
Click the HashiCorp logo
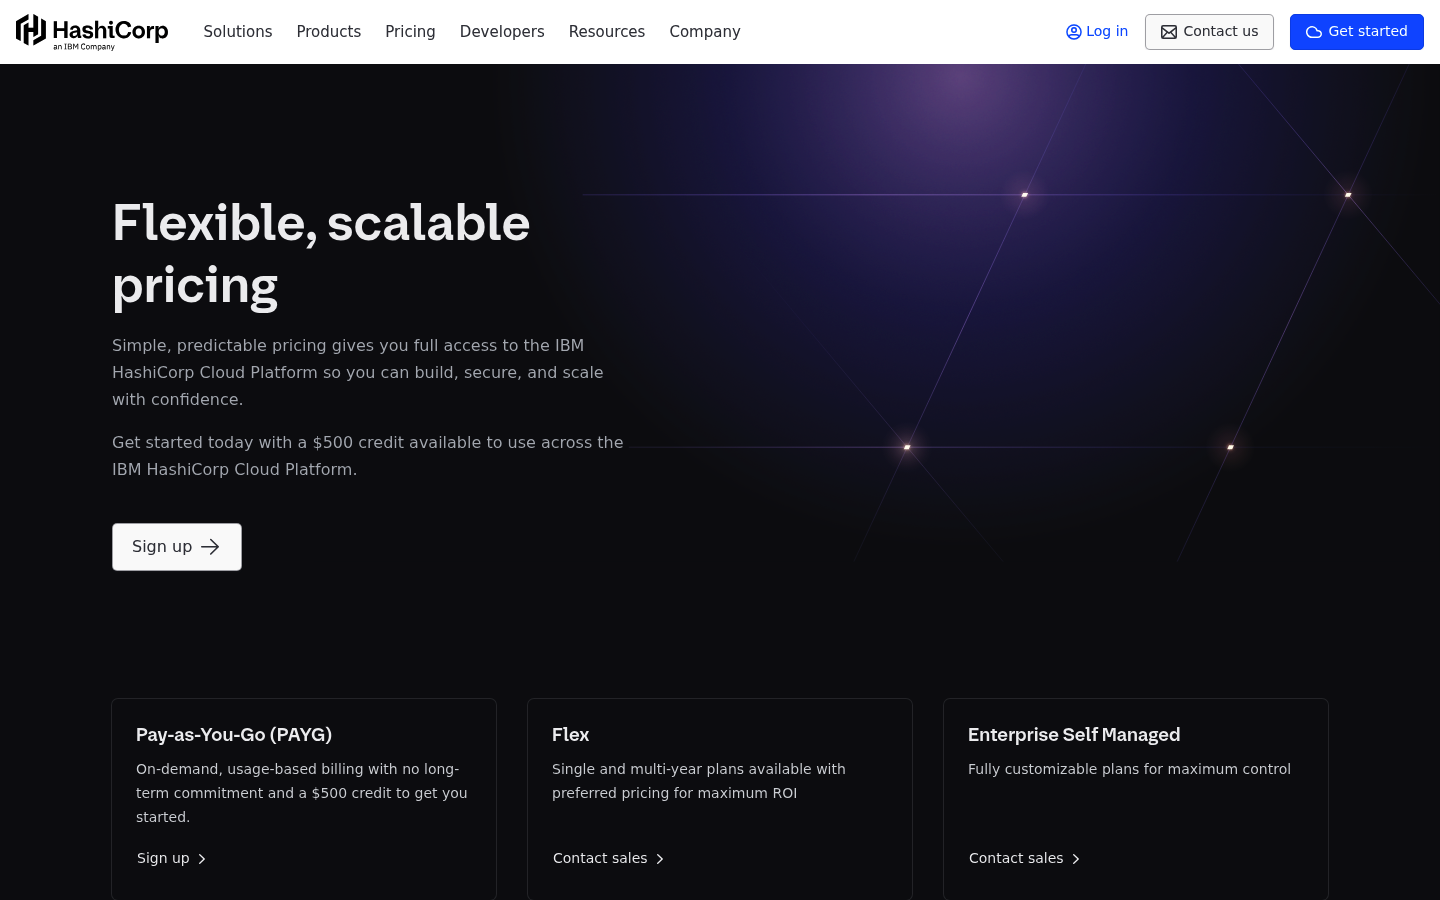click(92, 32)
